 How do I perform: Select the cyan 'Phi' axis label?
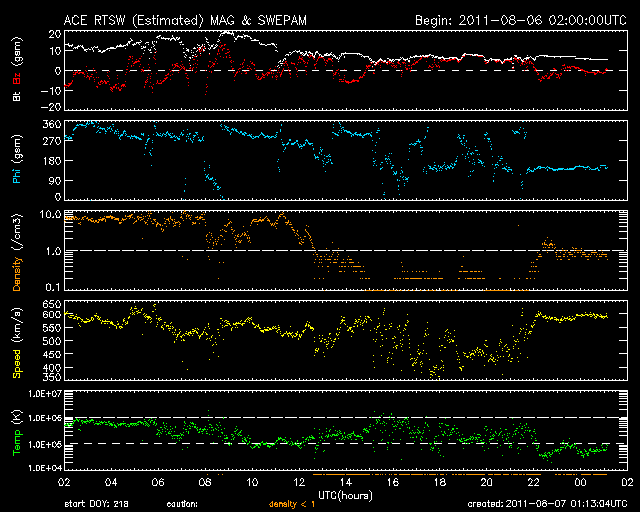pos(17,174)
